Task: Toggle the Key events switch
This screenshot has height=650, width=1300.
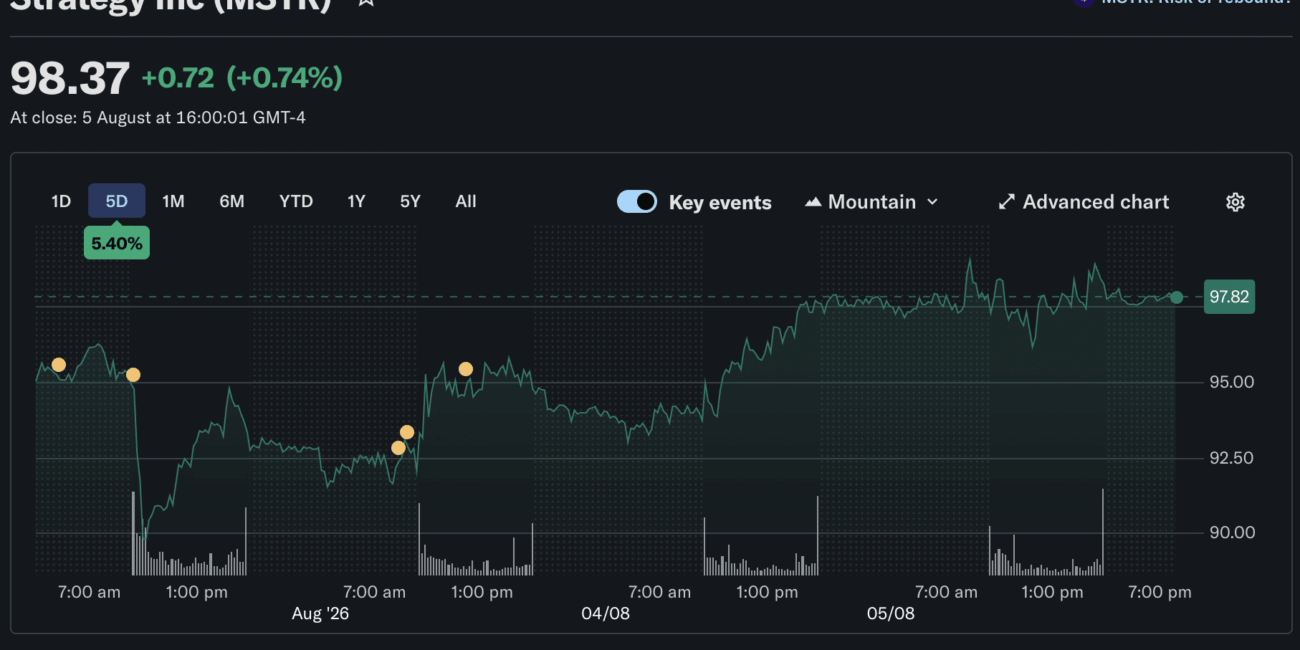Action: [x=637, y=202]
